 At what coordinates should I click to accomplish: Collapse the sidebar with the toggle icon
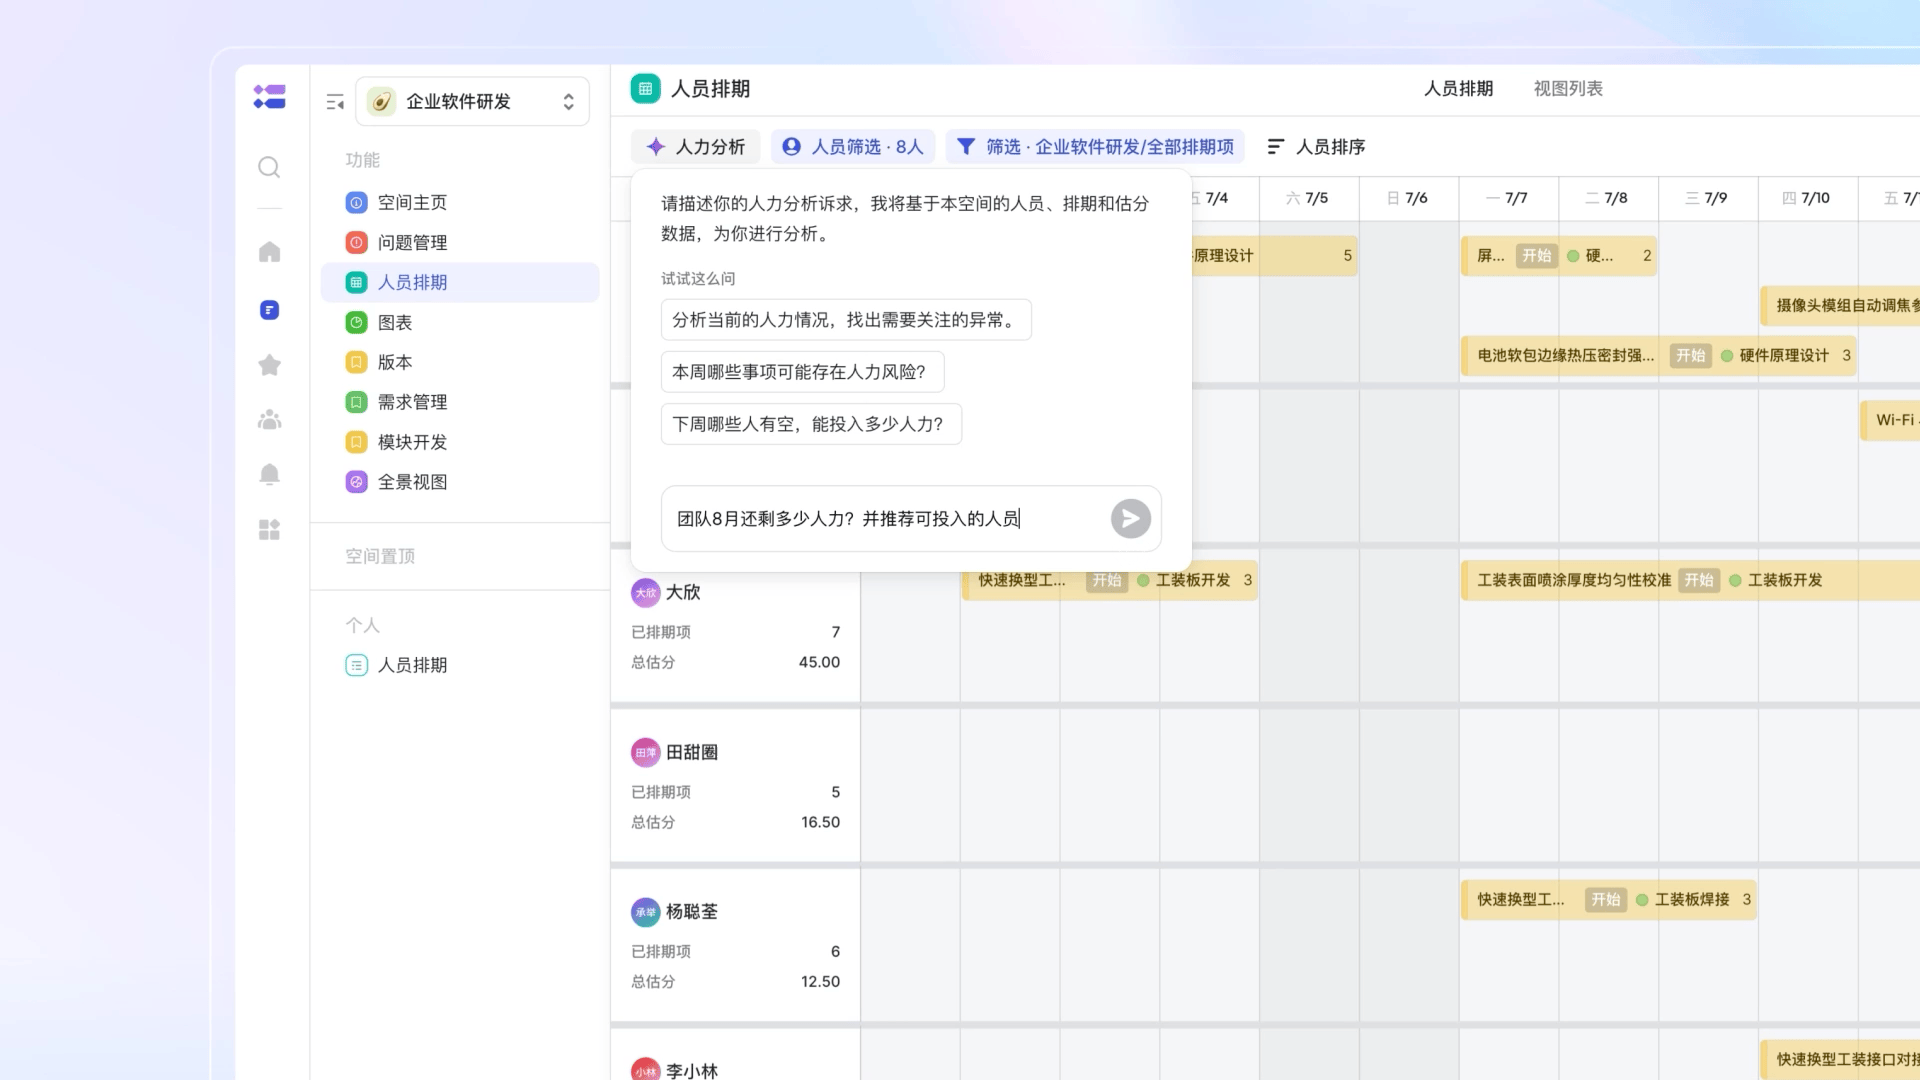tap(335, 102)
